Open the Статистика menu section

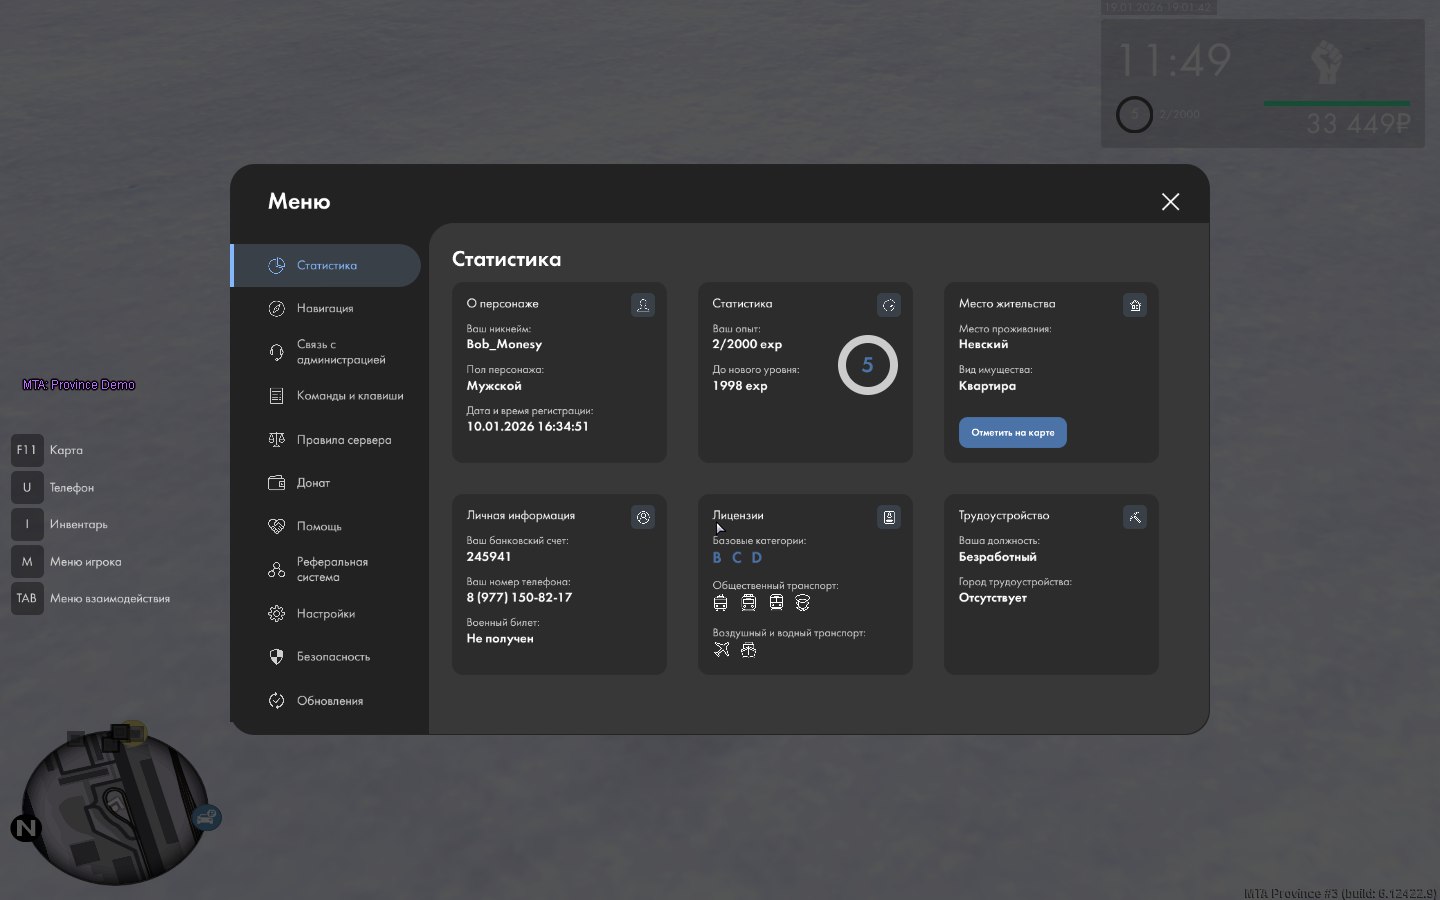click(327, 266)
